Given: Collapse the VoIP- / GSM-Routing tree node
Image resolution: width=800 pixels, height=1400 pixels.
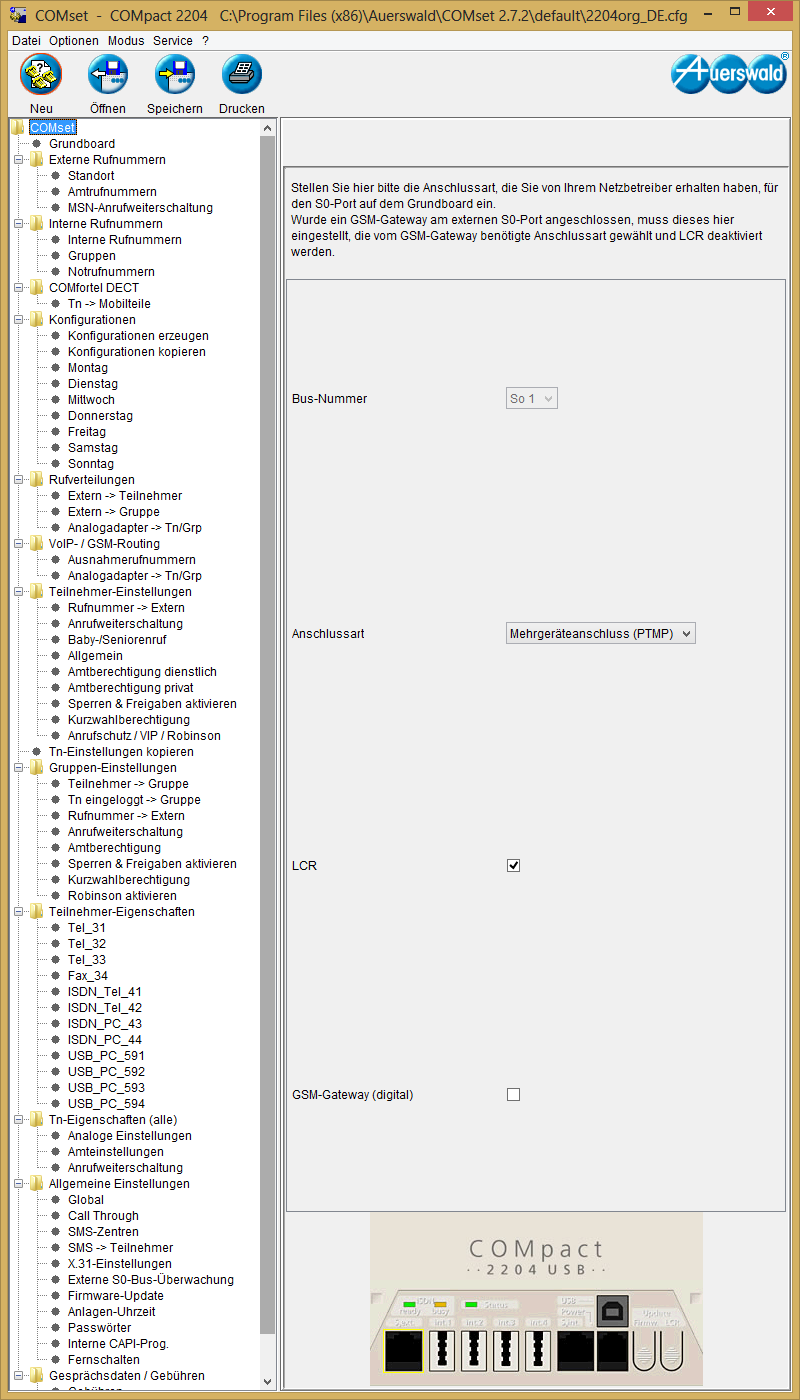Looking at the screenshot, I should [18, 544].
